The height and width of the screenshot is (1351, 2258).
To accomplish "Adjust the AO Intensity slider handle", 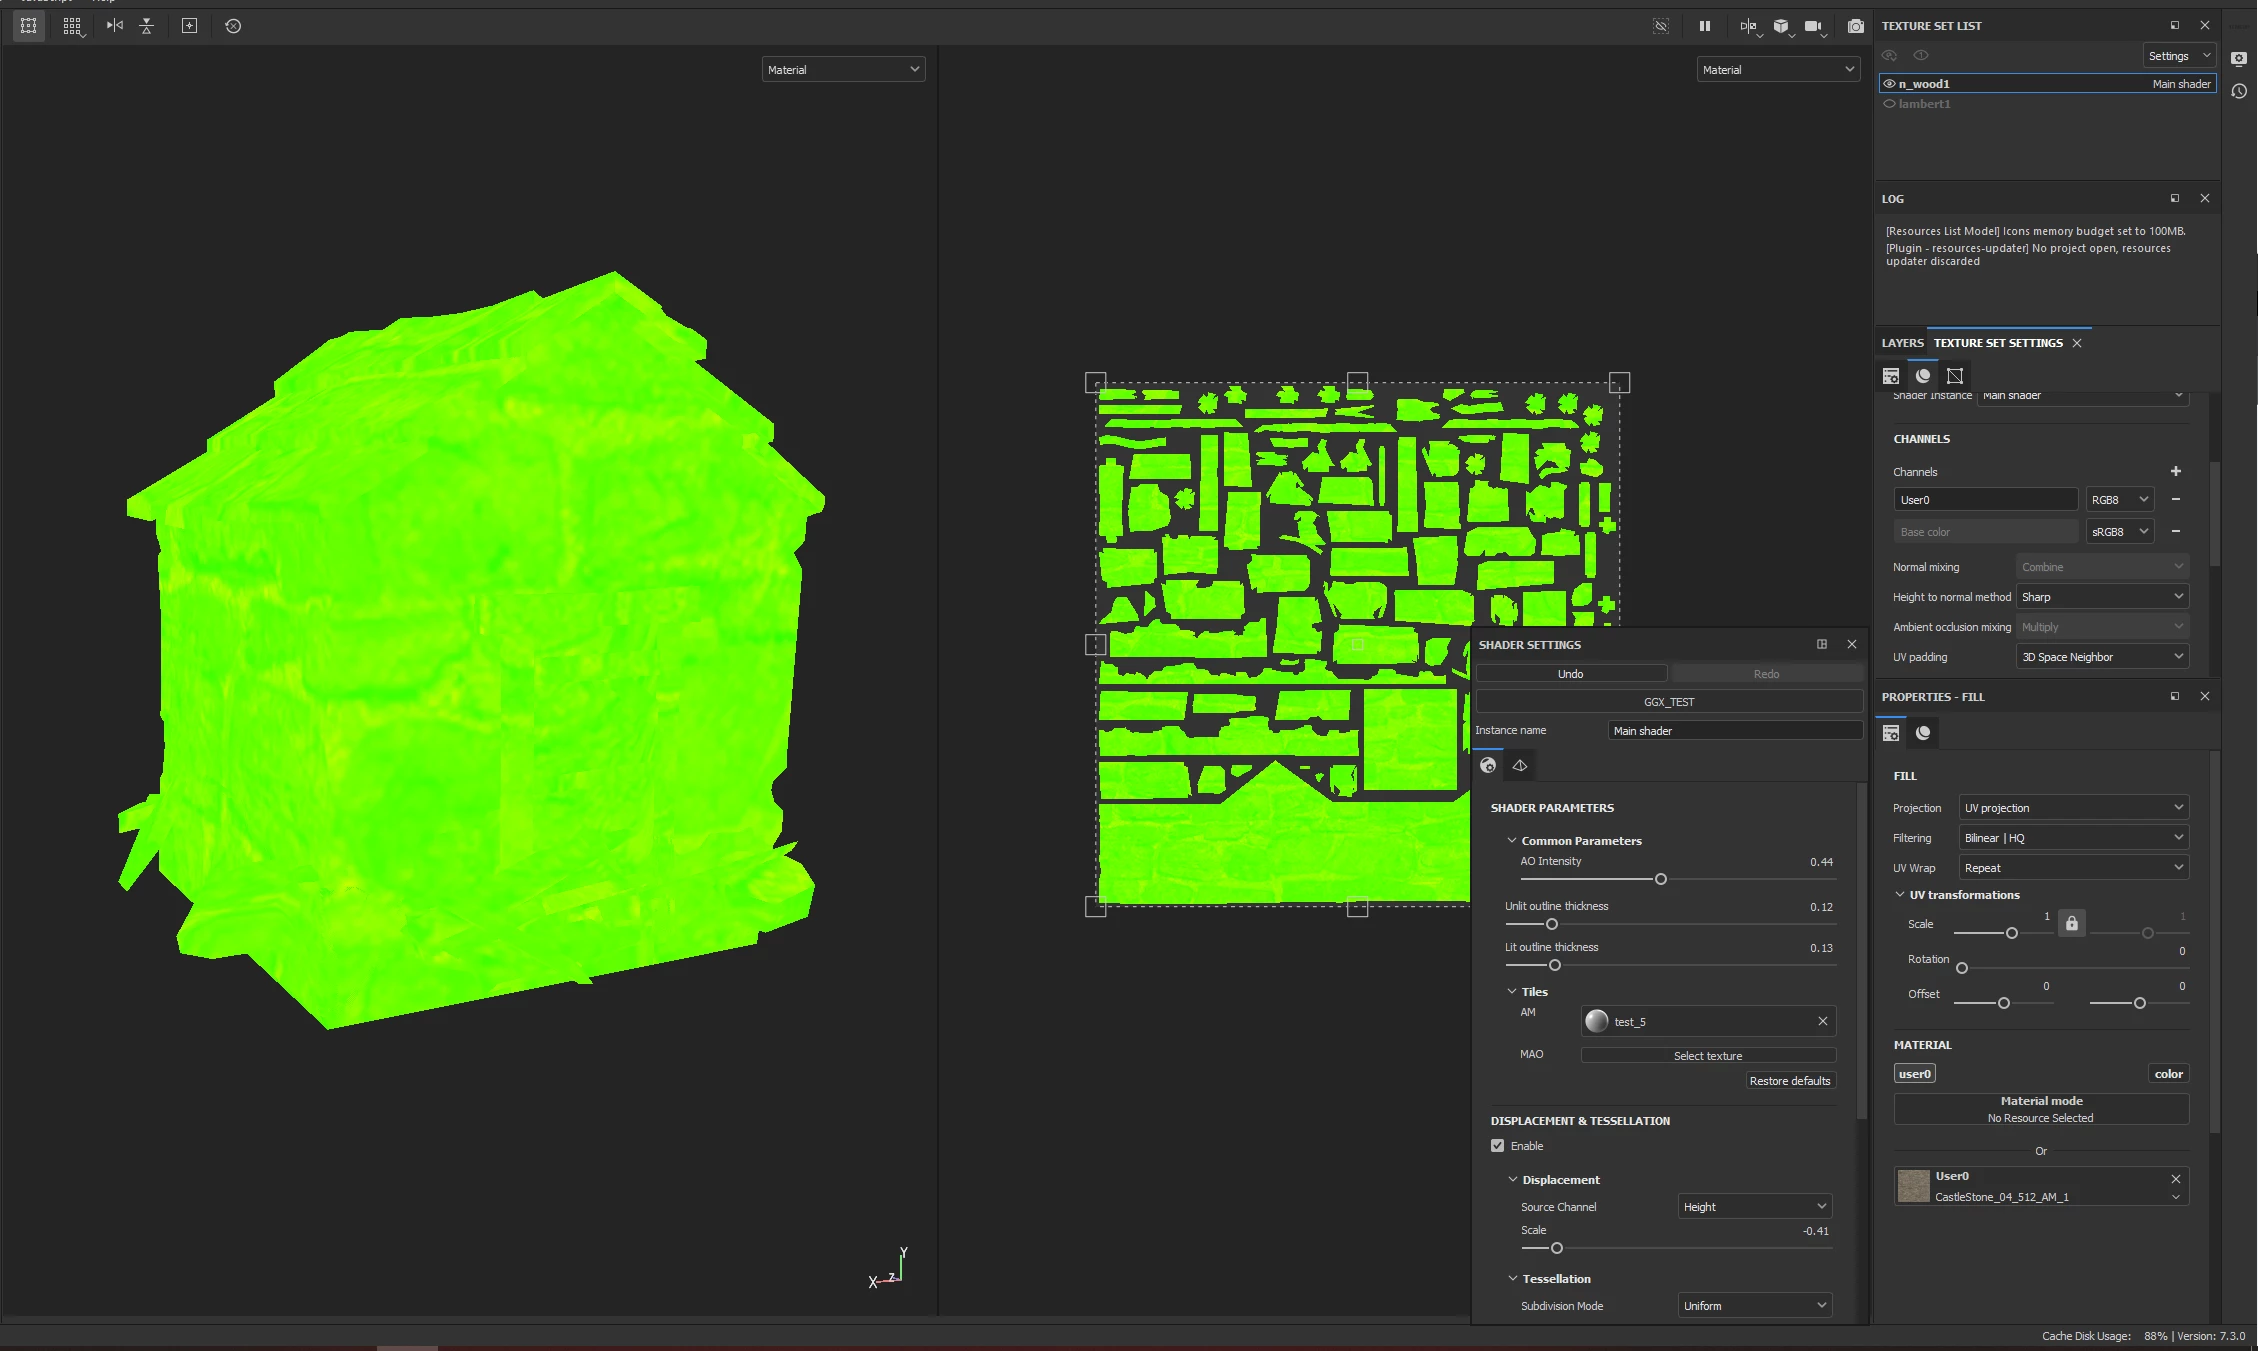I will pos(1661,879).
